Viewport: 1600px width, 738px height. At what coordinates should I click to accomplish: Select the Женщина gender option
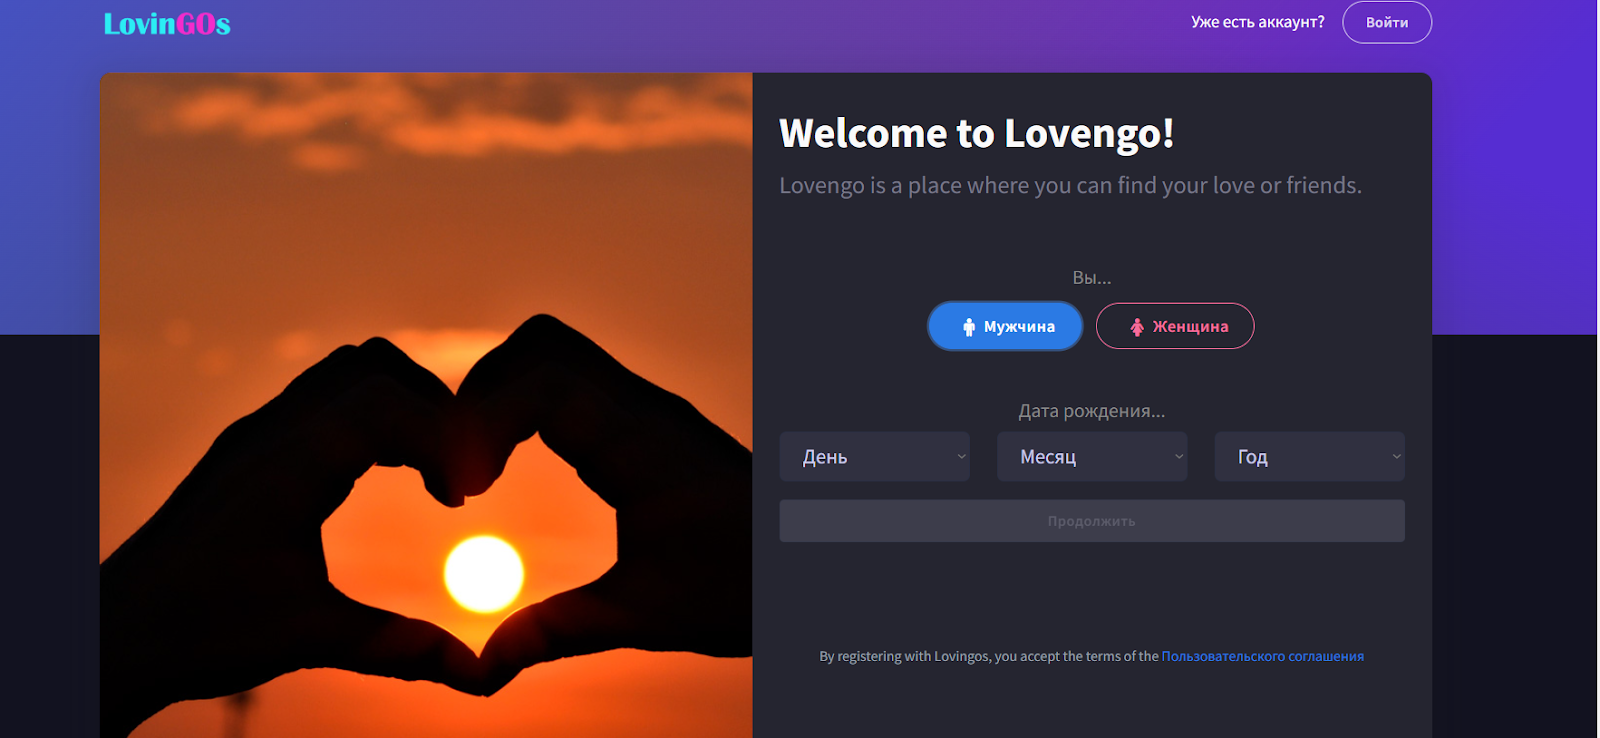tap(1175, 326)
